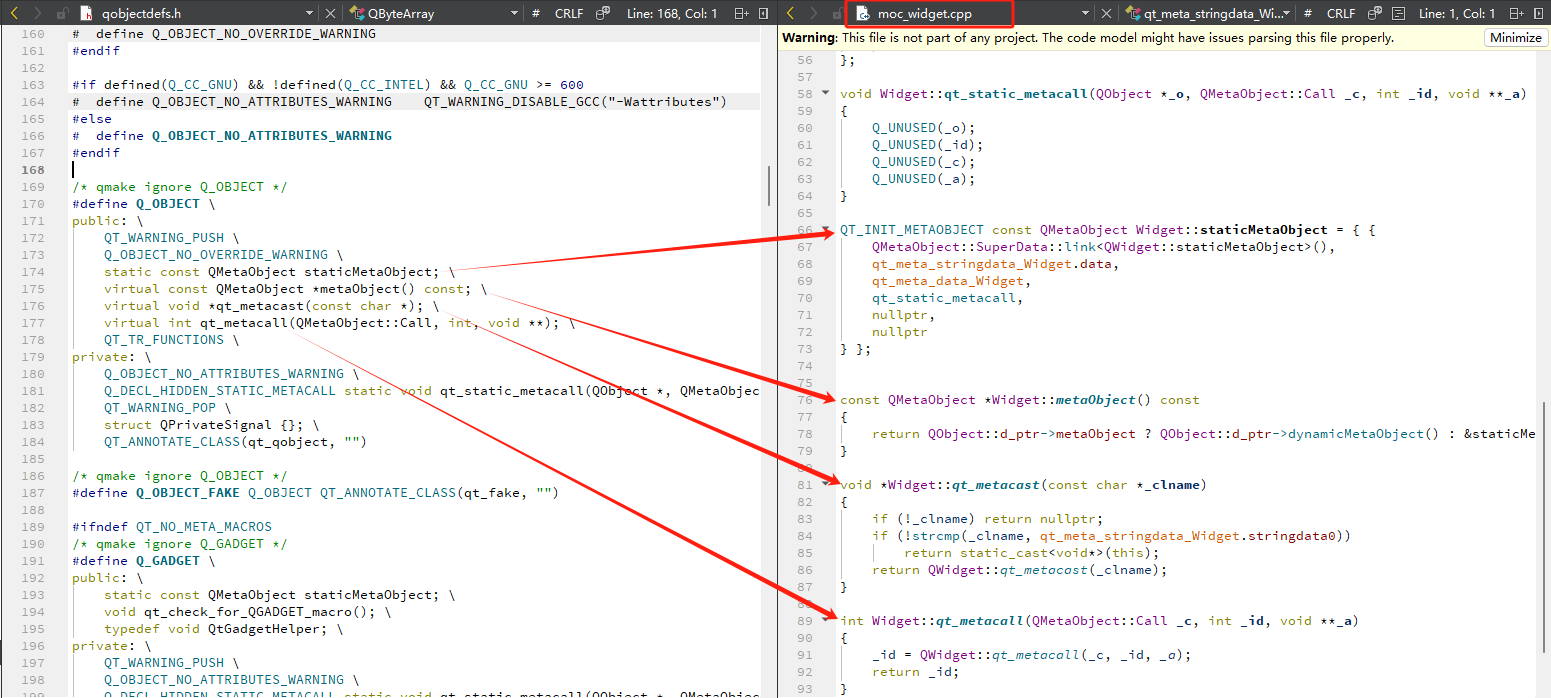1551x698 pixels.
Task: Remove the left editor split
Action: [765, 13]
